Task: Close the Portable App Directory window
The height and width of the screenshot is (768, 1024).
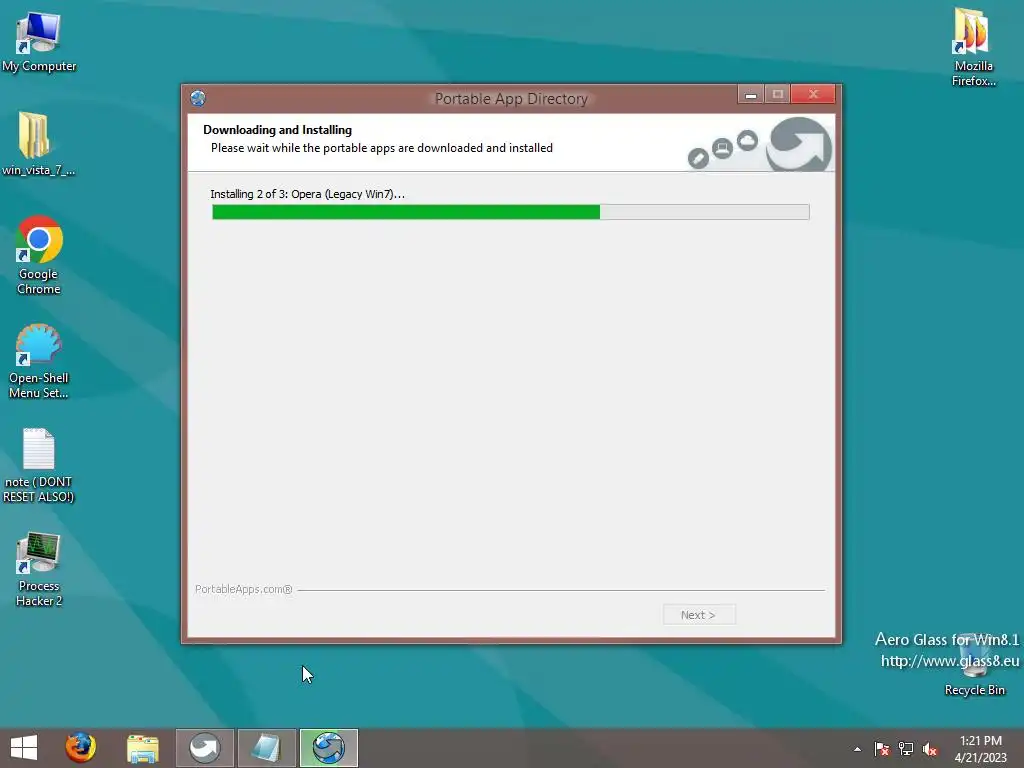Action: click(x=813, y=95)
